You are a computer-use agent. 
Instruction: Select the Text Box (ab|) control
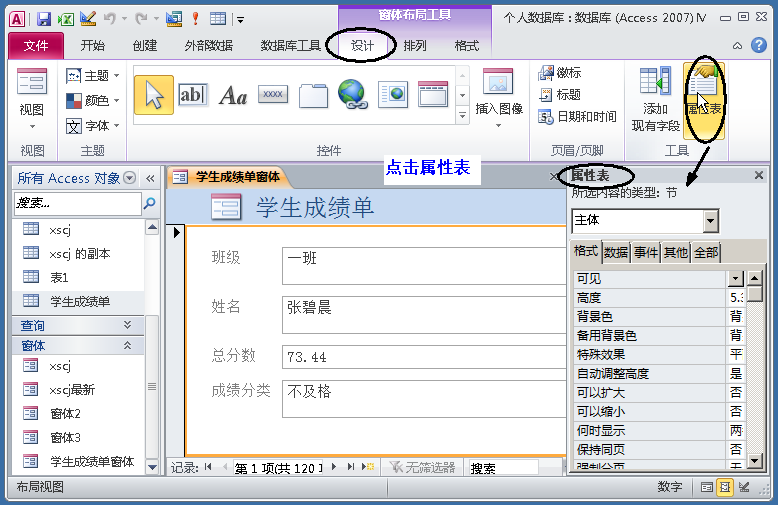[193, 94]
